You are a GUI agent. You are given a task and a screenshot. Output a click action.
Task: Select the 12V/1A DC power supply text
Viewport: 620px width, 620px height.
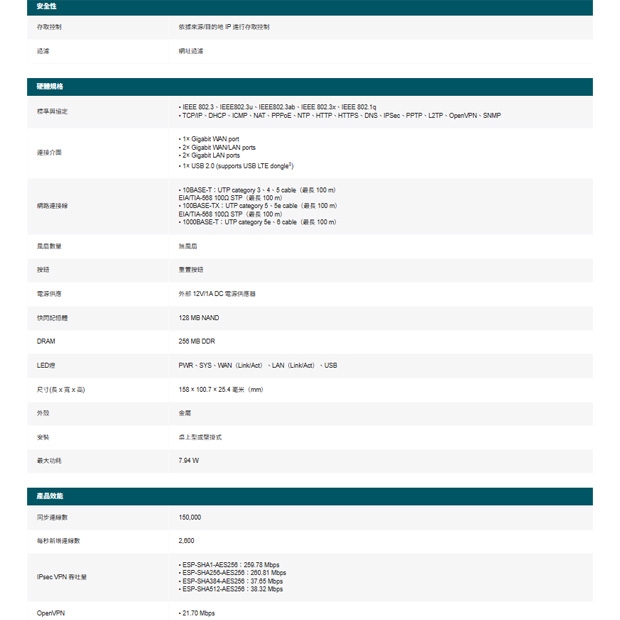click(217, 294)
